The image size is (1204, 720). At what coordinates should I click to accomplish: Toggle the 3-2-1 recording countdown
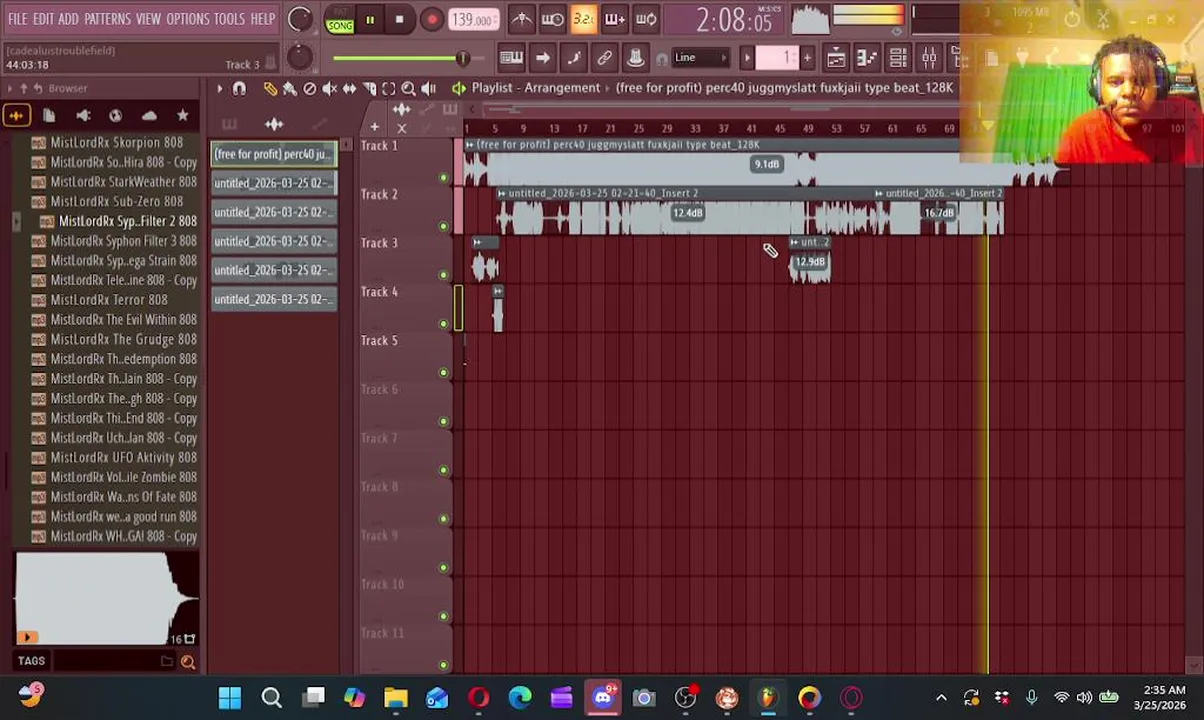pyautogui.click(x=583, y=19)
